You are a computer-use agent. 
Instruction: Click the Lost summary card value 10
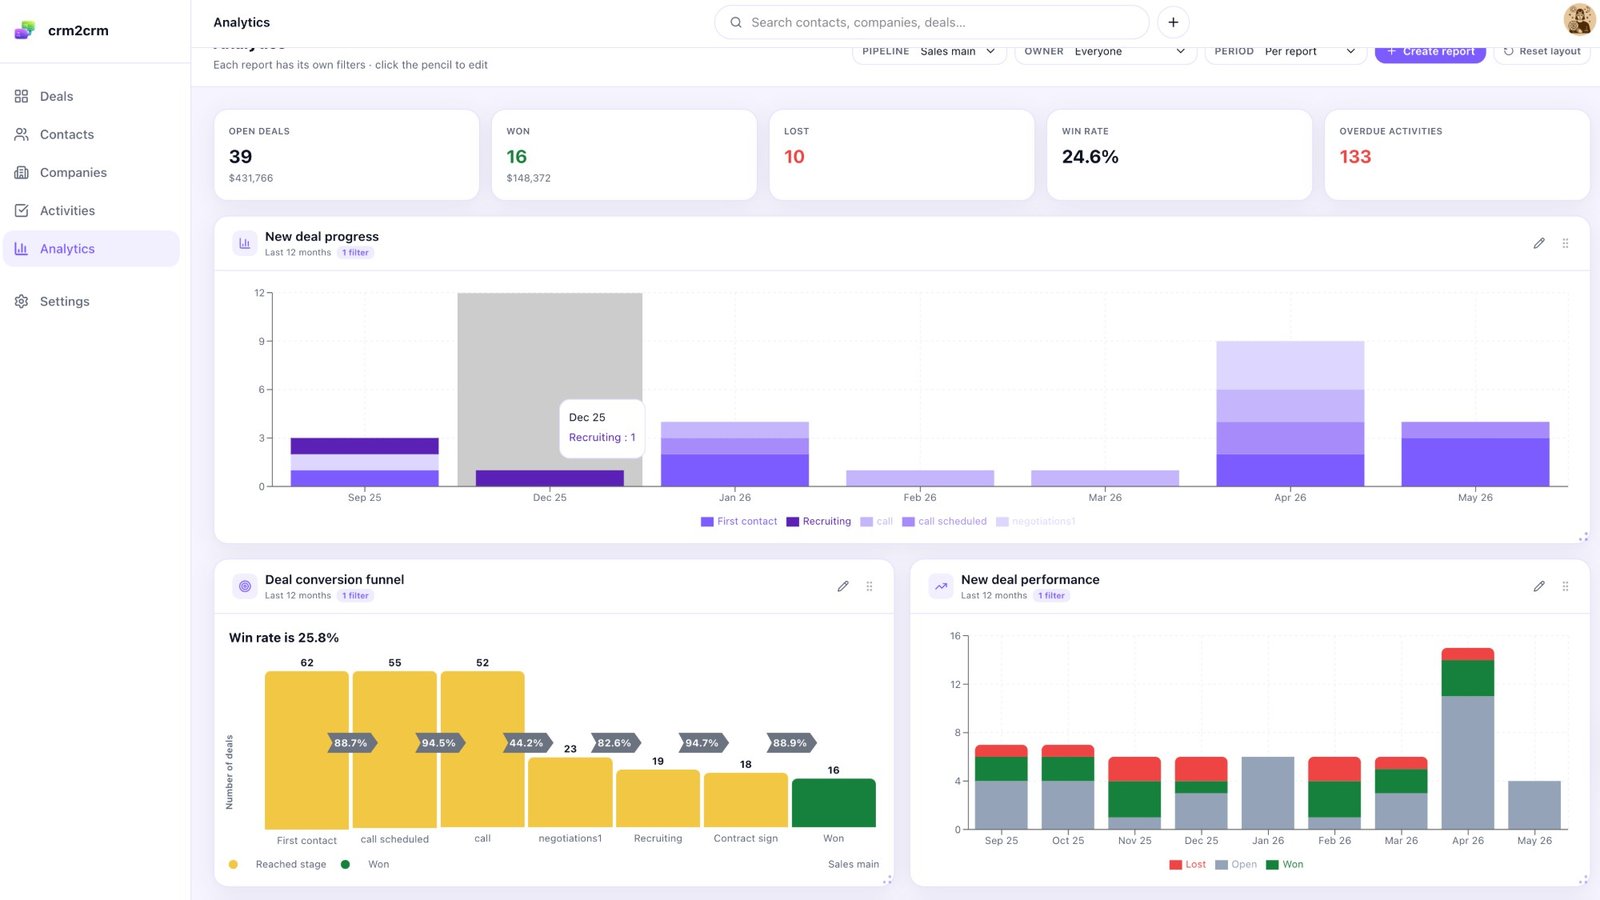(x=794, y=157)
